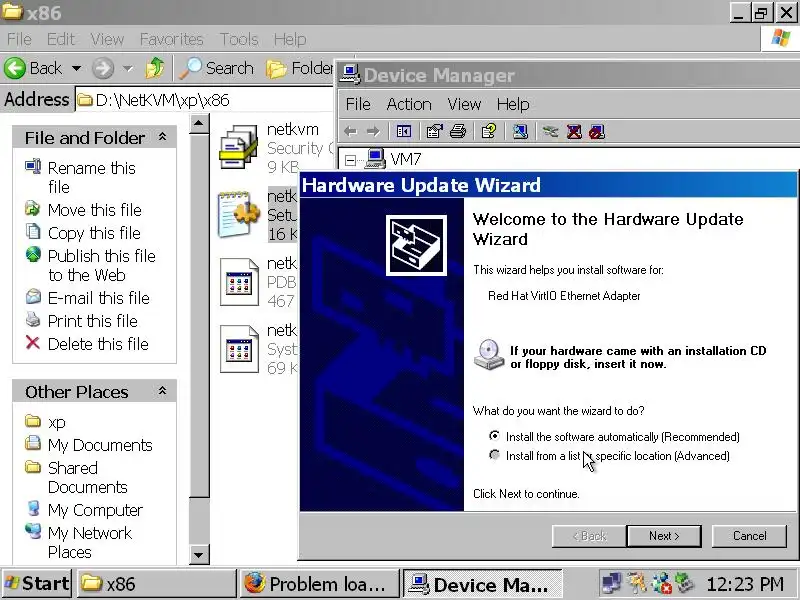Open Search in the Explorer toolbar
This screenshot has height=600, width=800.
(x=218, y=68)
